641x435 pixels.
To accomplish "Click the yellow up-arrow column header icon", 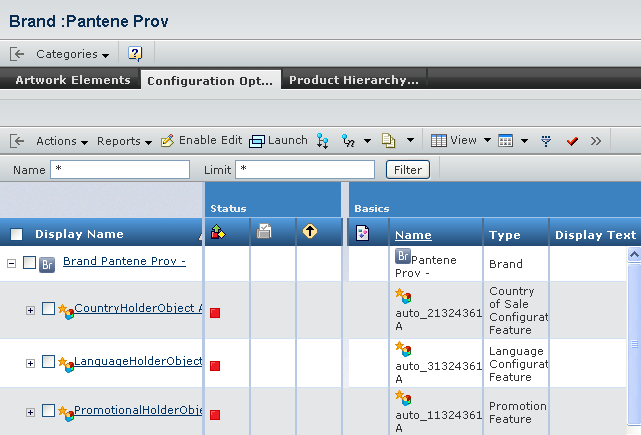I will pos(310,231).
